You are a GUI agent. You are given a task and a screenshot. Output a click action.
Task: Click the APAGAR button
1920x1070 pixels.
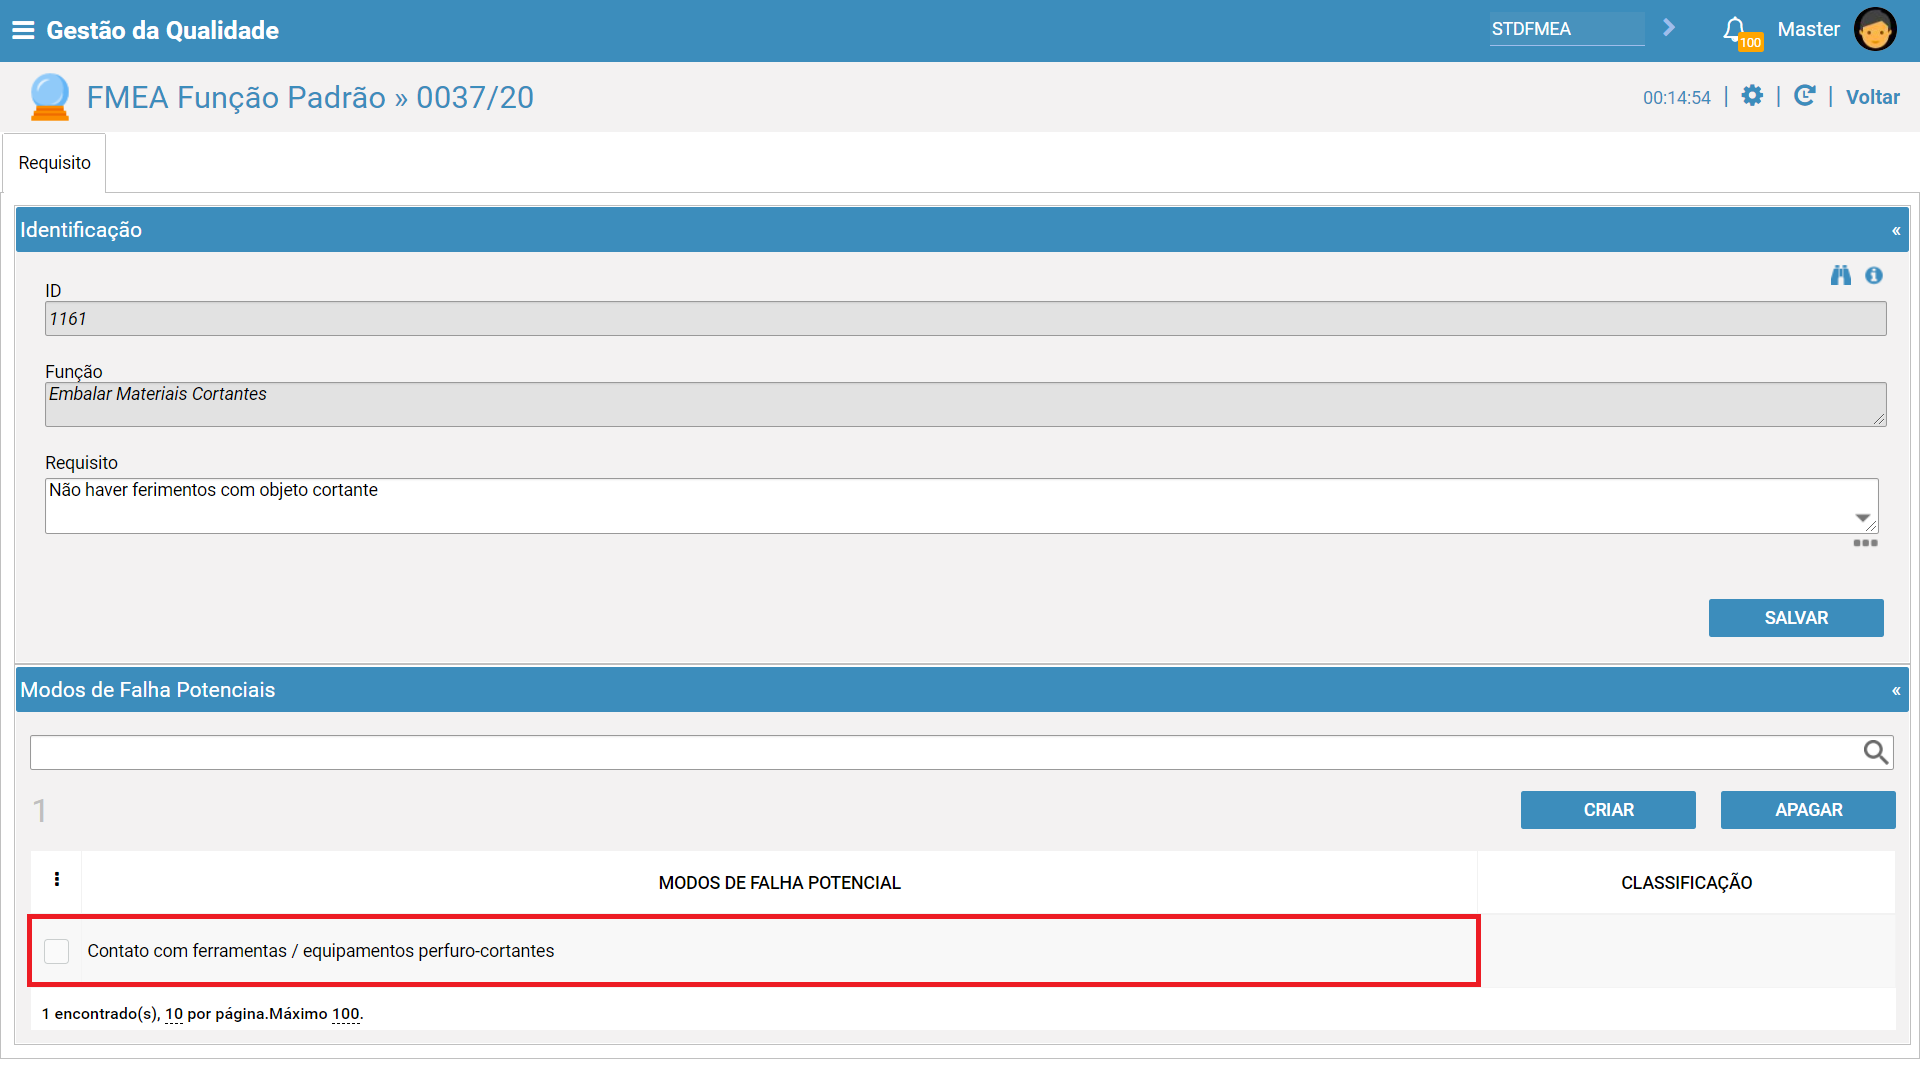(x=1808, y=810)
